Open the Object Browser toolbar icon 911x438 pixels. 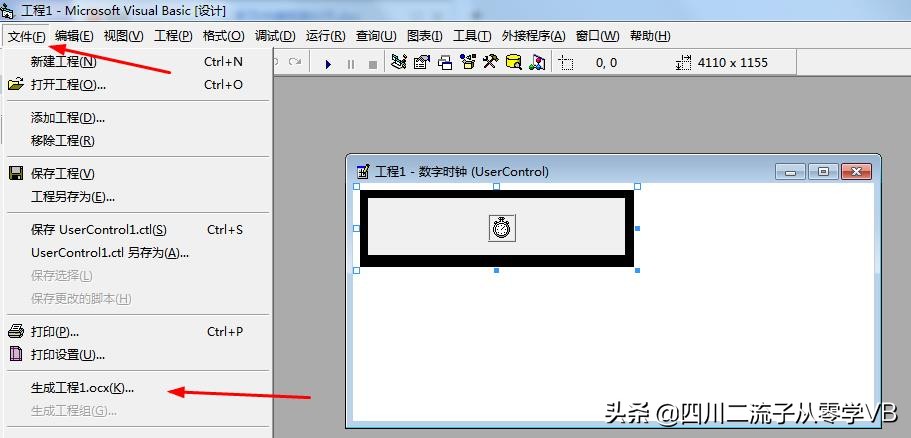point(468,62)
